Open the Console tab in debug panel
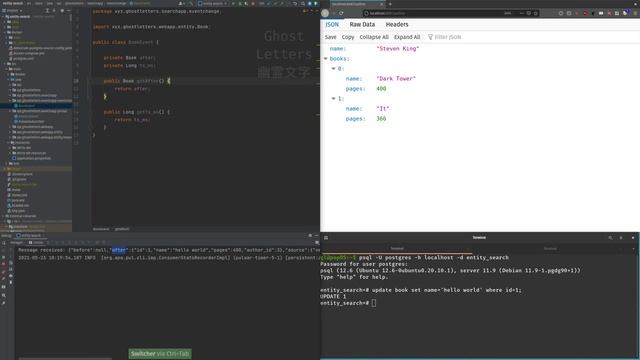640x360 pixels. [x=36, y=242]
